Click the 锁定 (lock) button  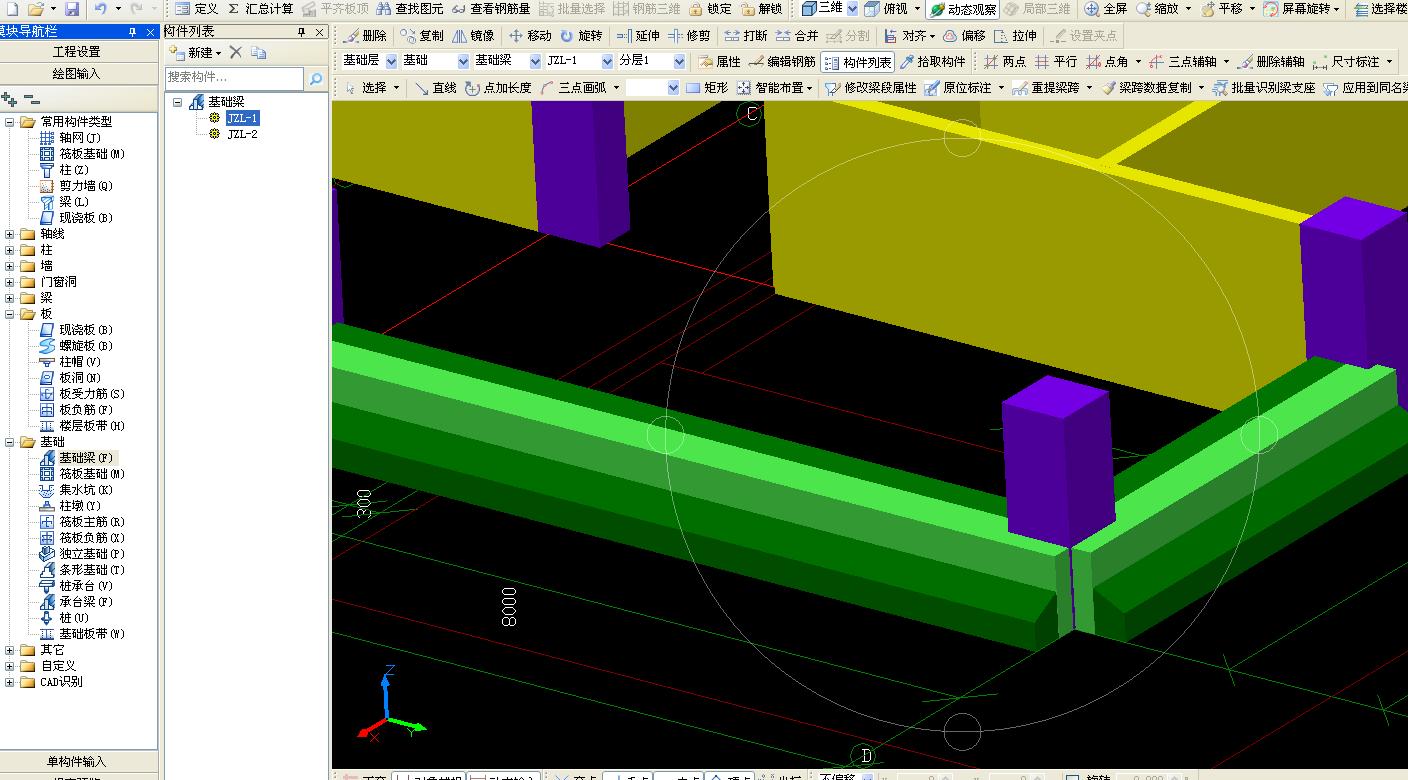tap(710, 9)
